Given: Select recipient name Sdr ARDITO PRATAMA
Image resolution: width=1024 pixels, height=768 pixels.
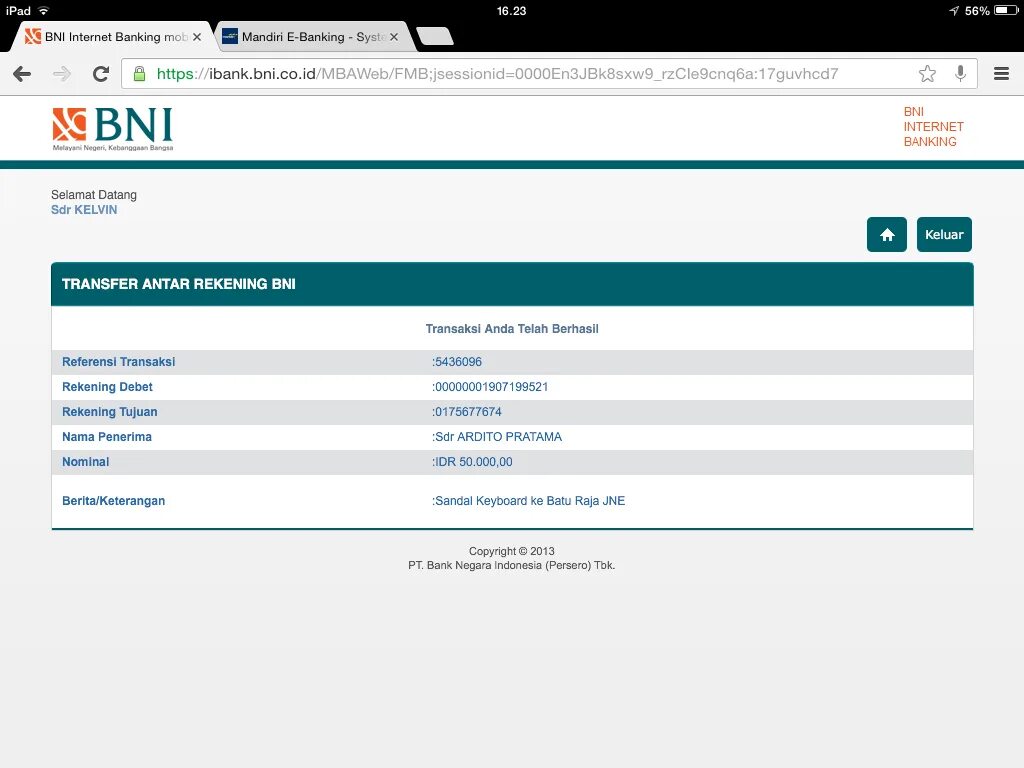Looking at the screenshot, I should [x=498, y=437].
